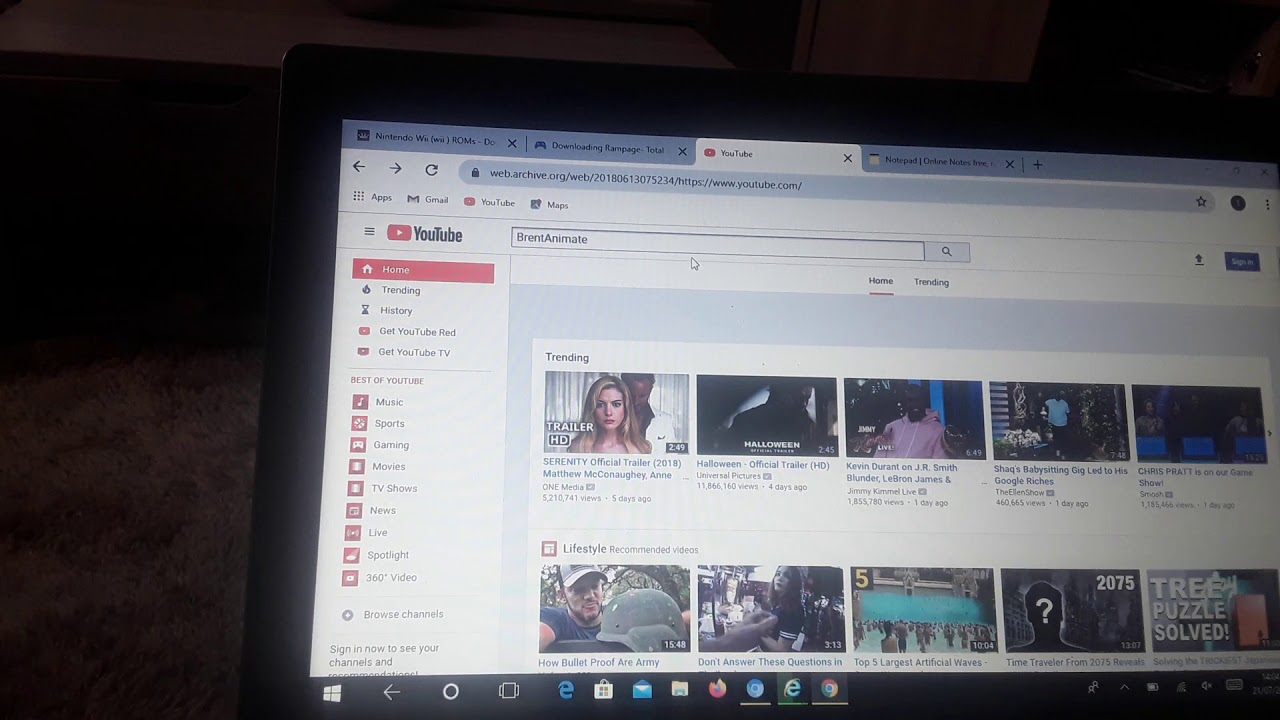The width and height of the screenshot is (1280, 720).
Task: Select Live in Best of YouTube
Action: (x=366, y=533)
